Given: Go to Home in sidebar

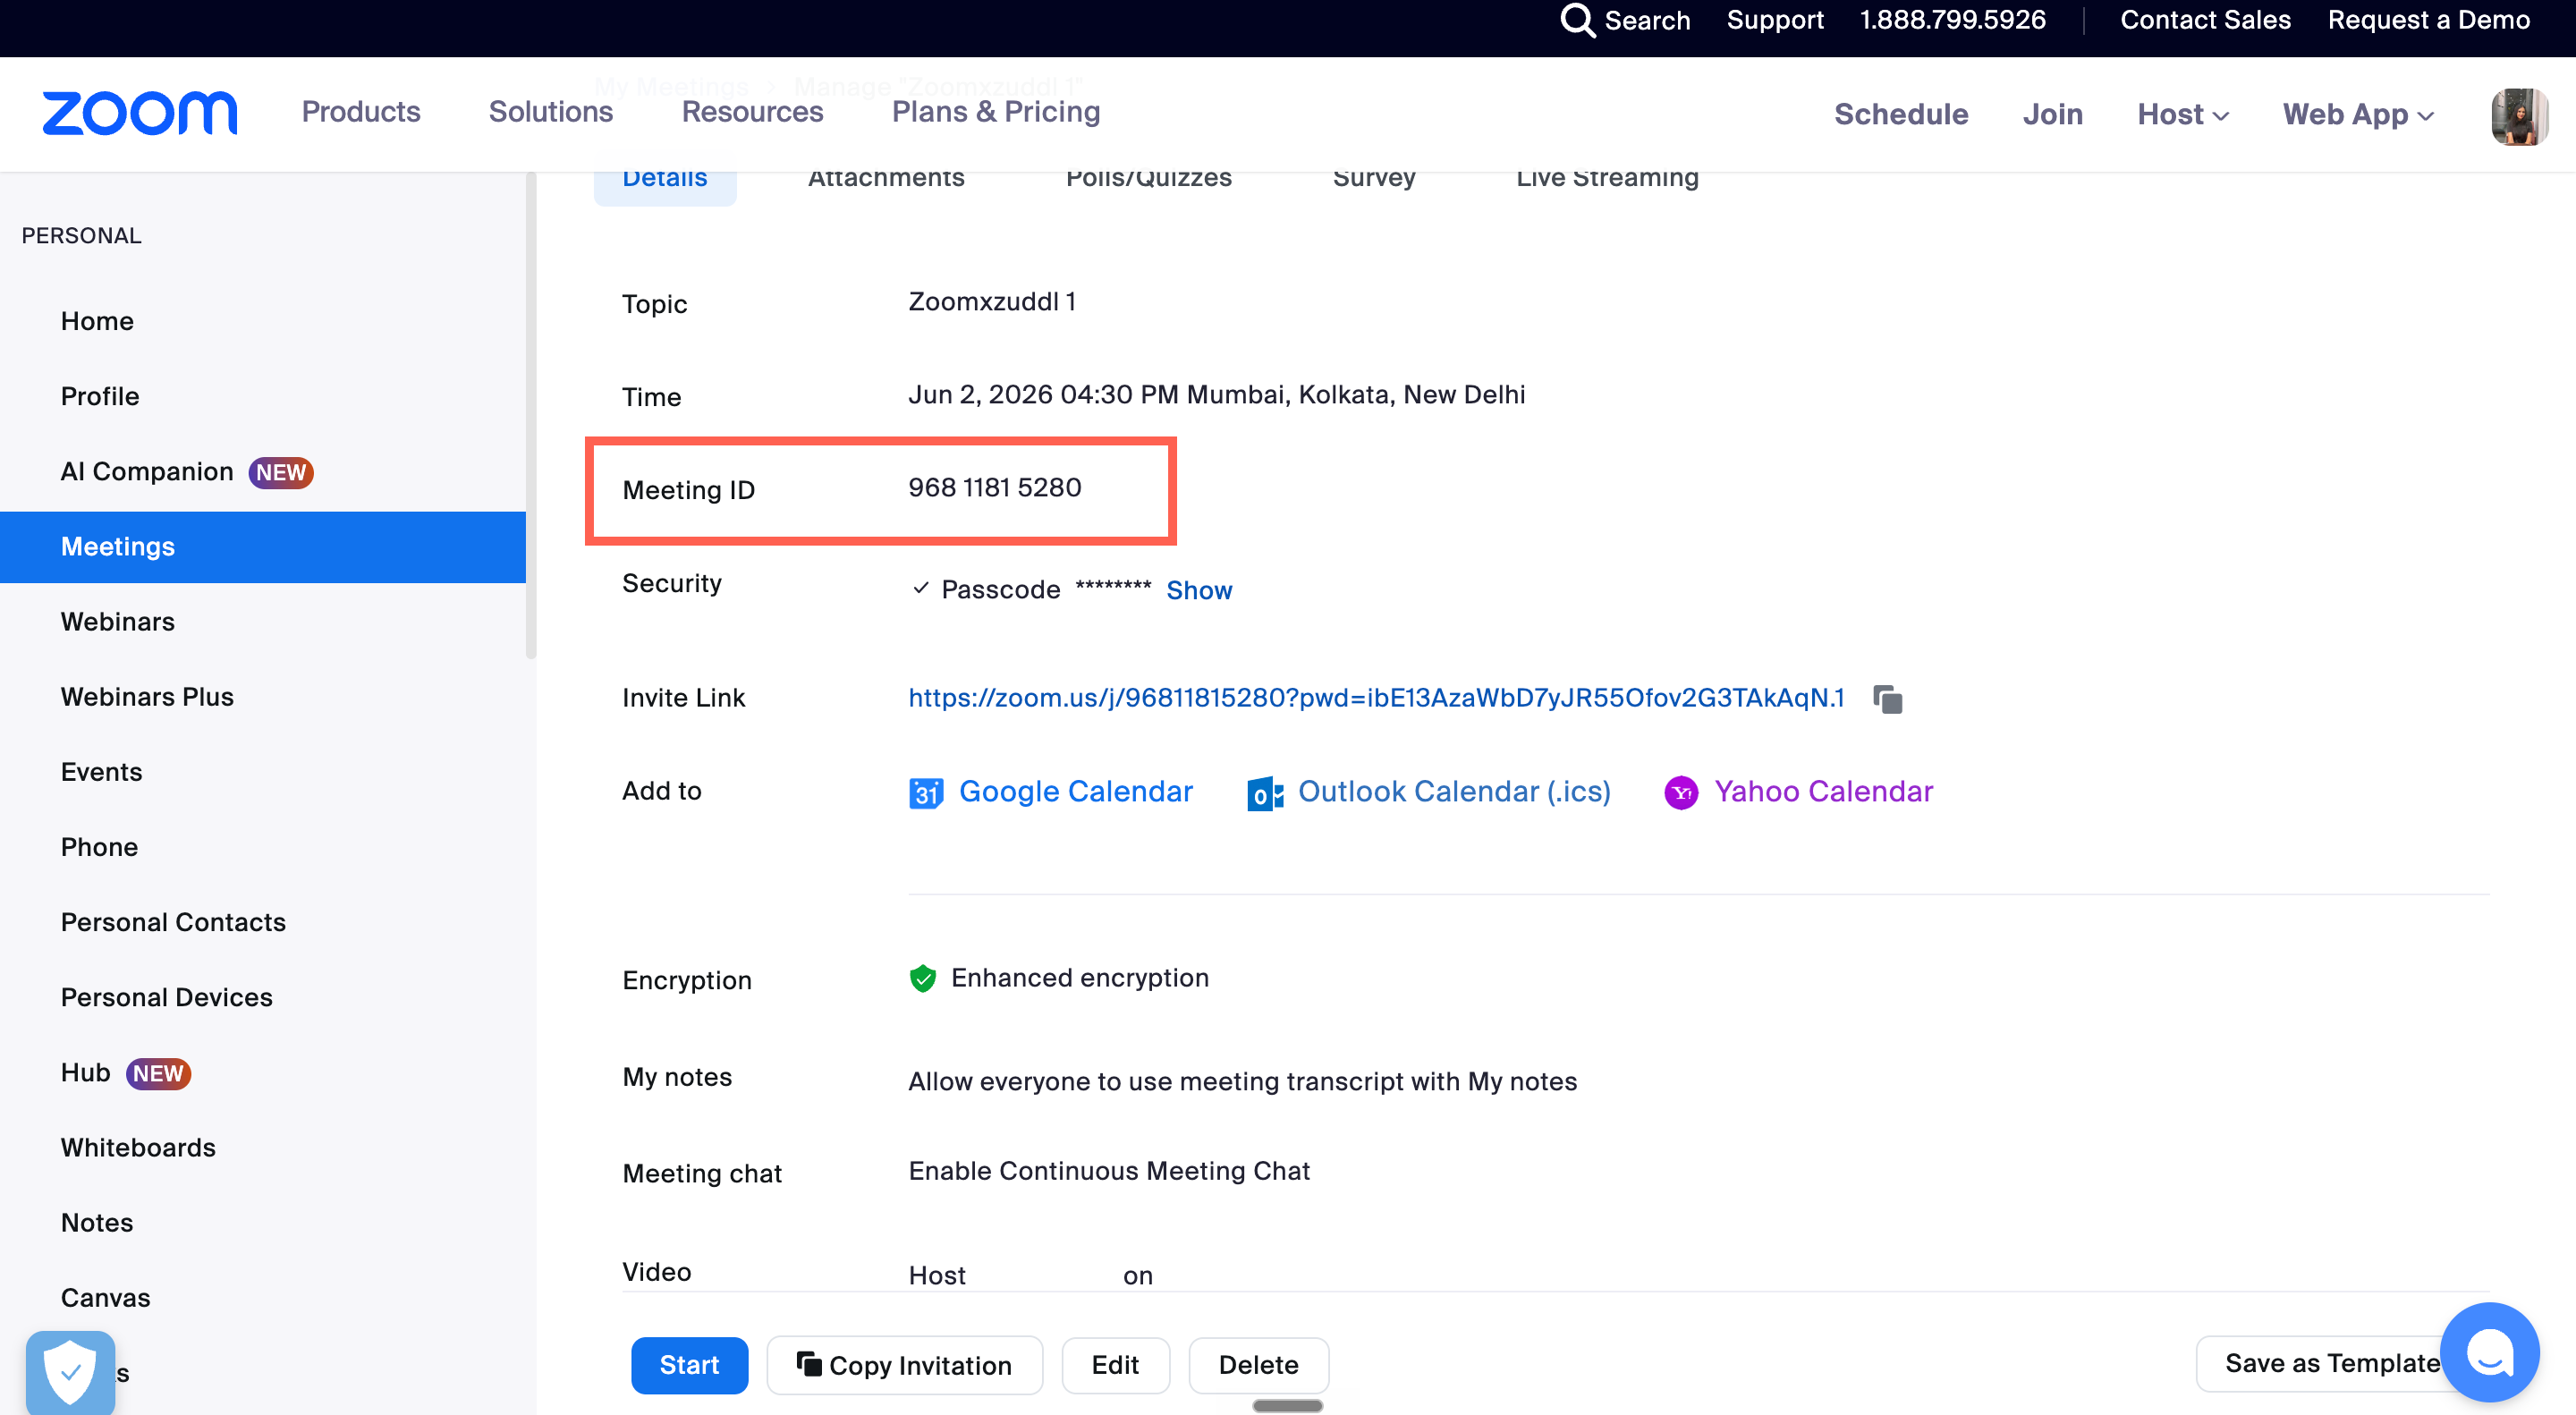Looking at the screenshot, I should (x=97, y=321).
